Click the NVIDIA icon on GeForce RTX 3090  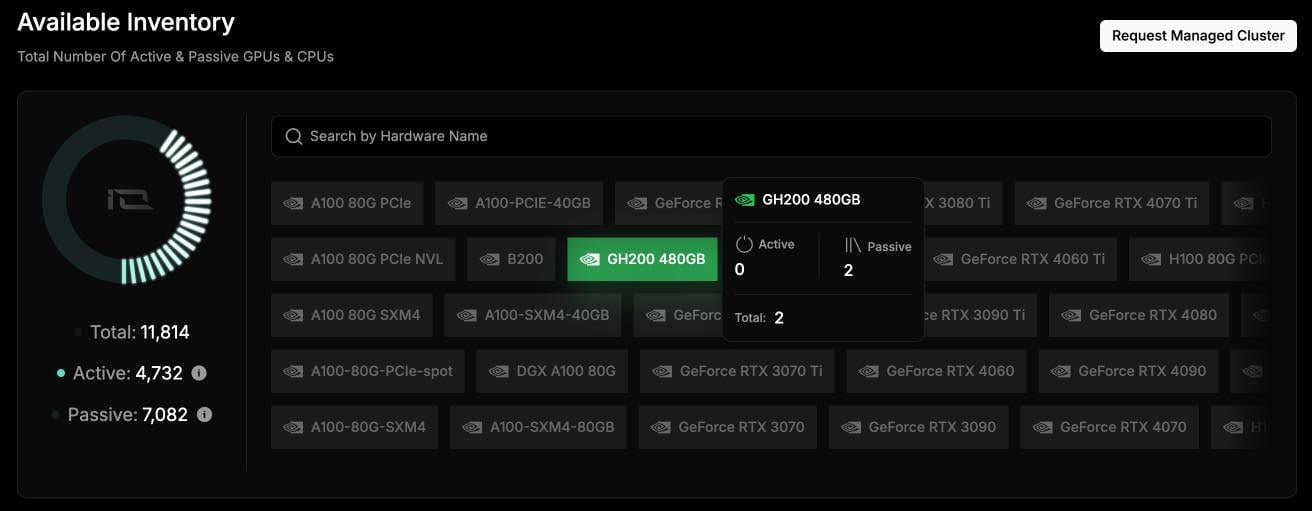(x=850, y=427)
